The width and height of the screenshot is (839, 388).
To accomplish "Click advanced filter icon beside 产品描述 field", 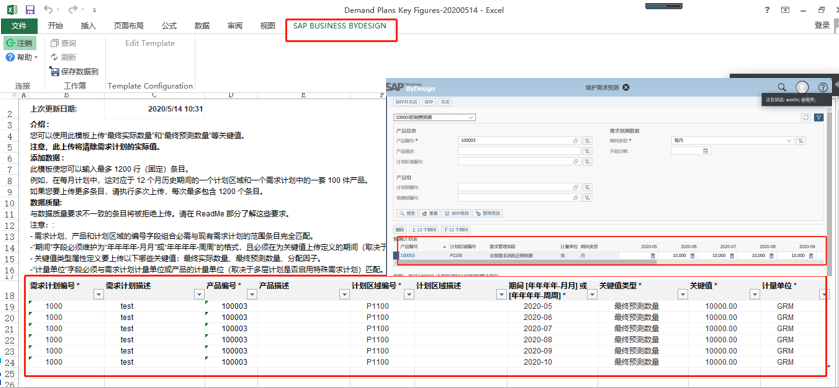I will [x=587, y=151].
